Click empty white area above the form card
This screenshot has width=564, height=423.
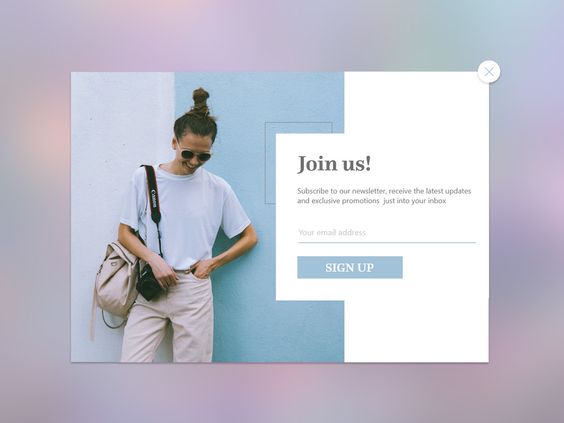pos(416,103)
